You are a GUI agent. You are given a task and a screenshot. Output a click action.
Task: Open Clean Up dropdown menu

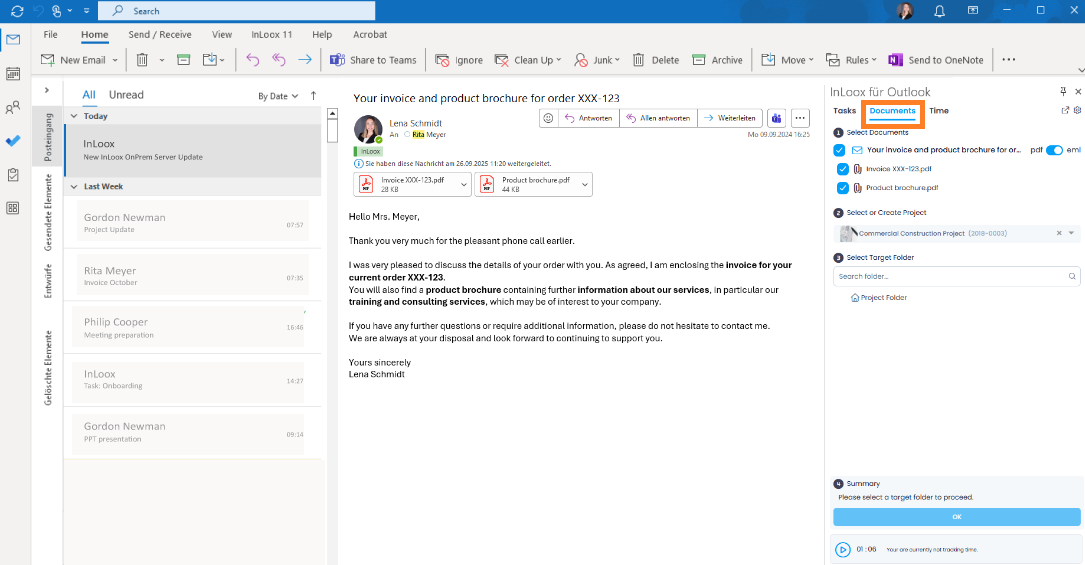click(558, 60)
